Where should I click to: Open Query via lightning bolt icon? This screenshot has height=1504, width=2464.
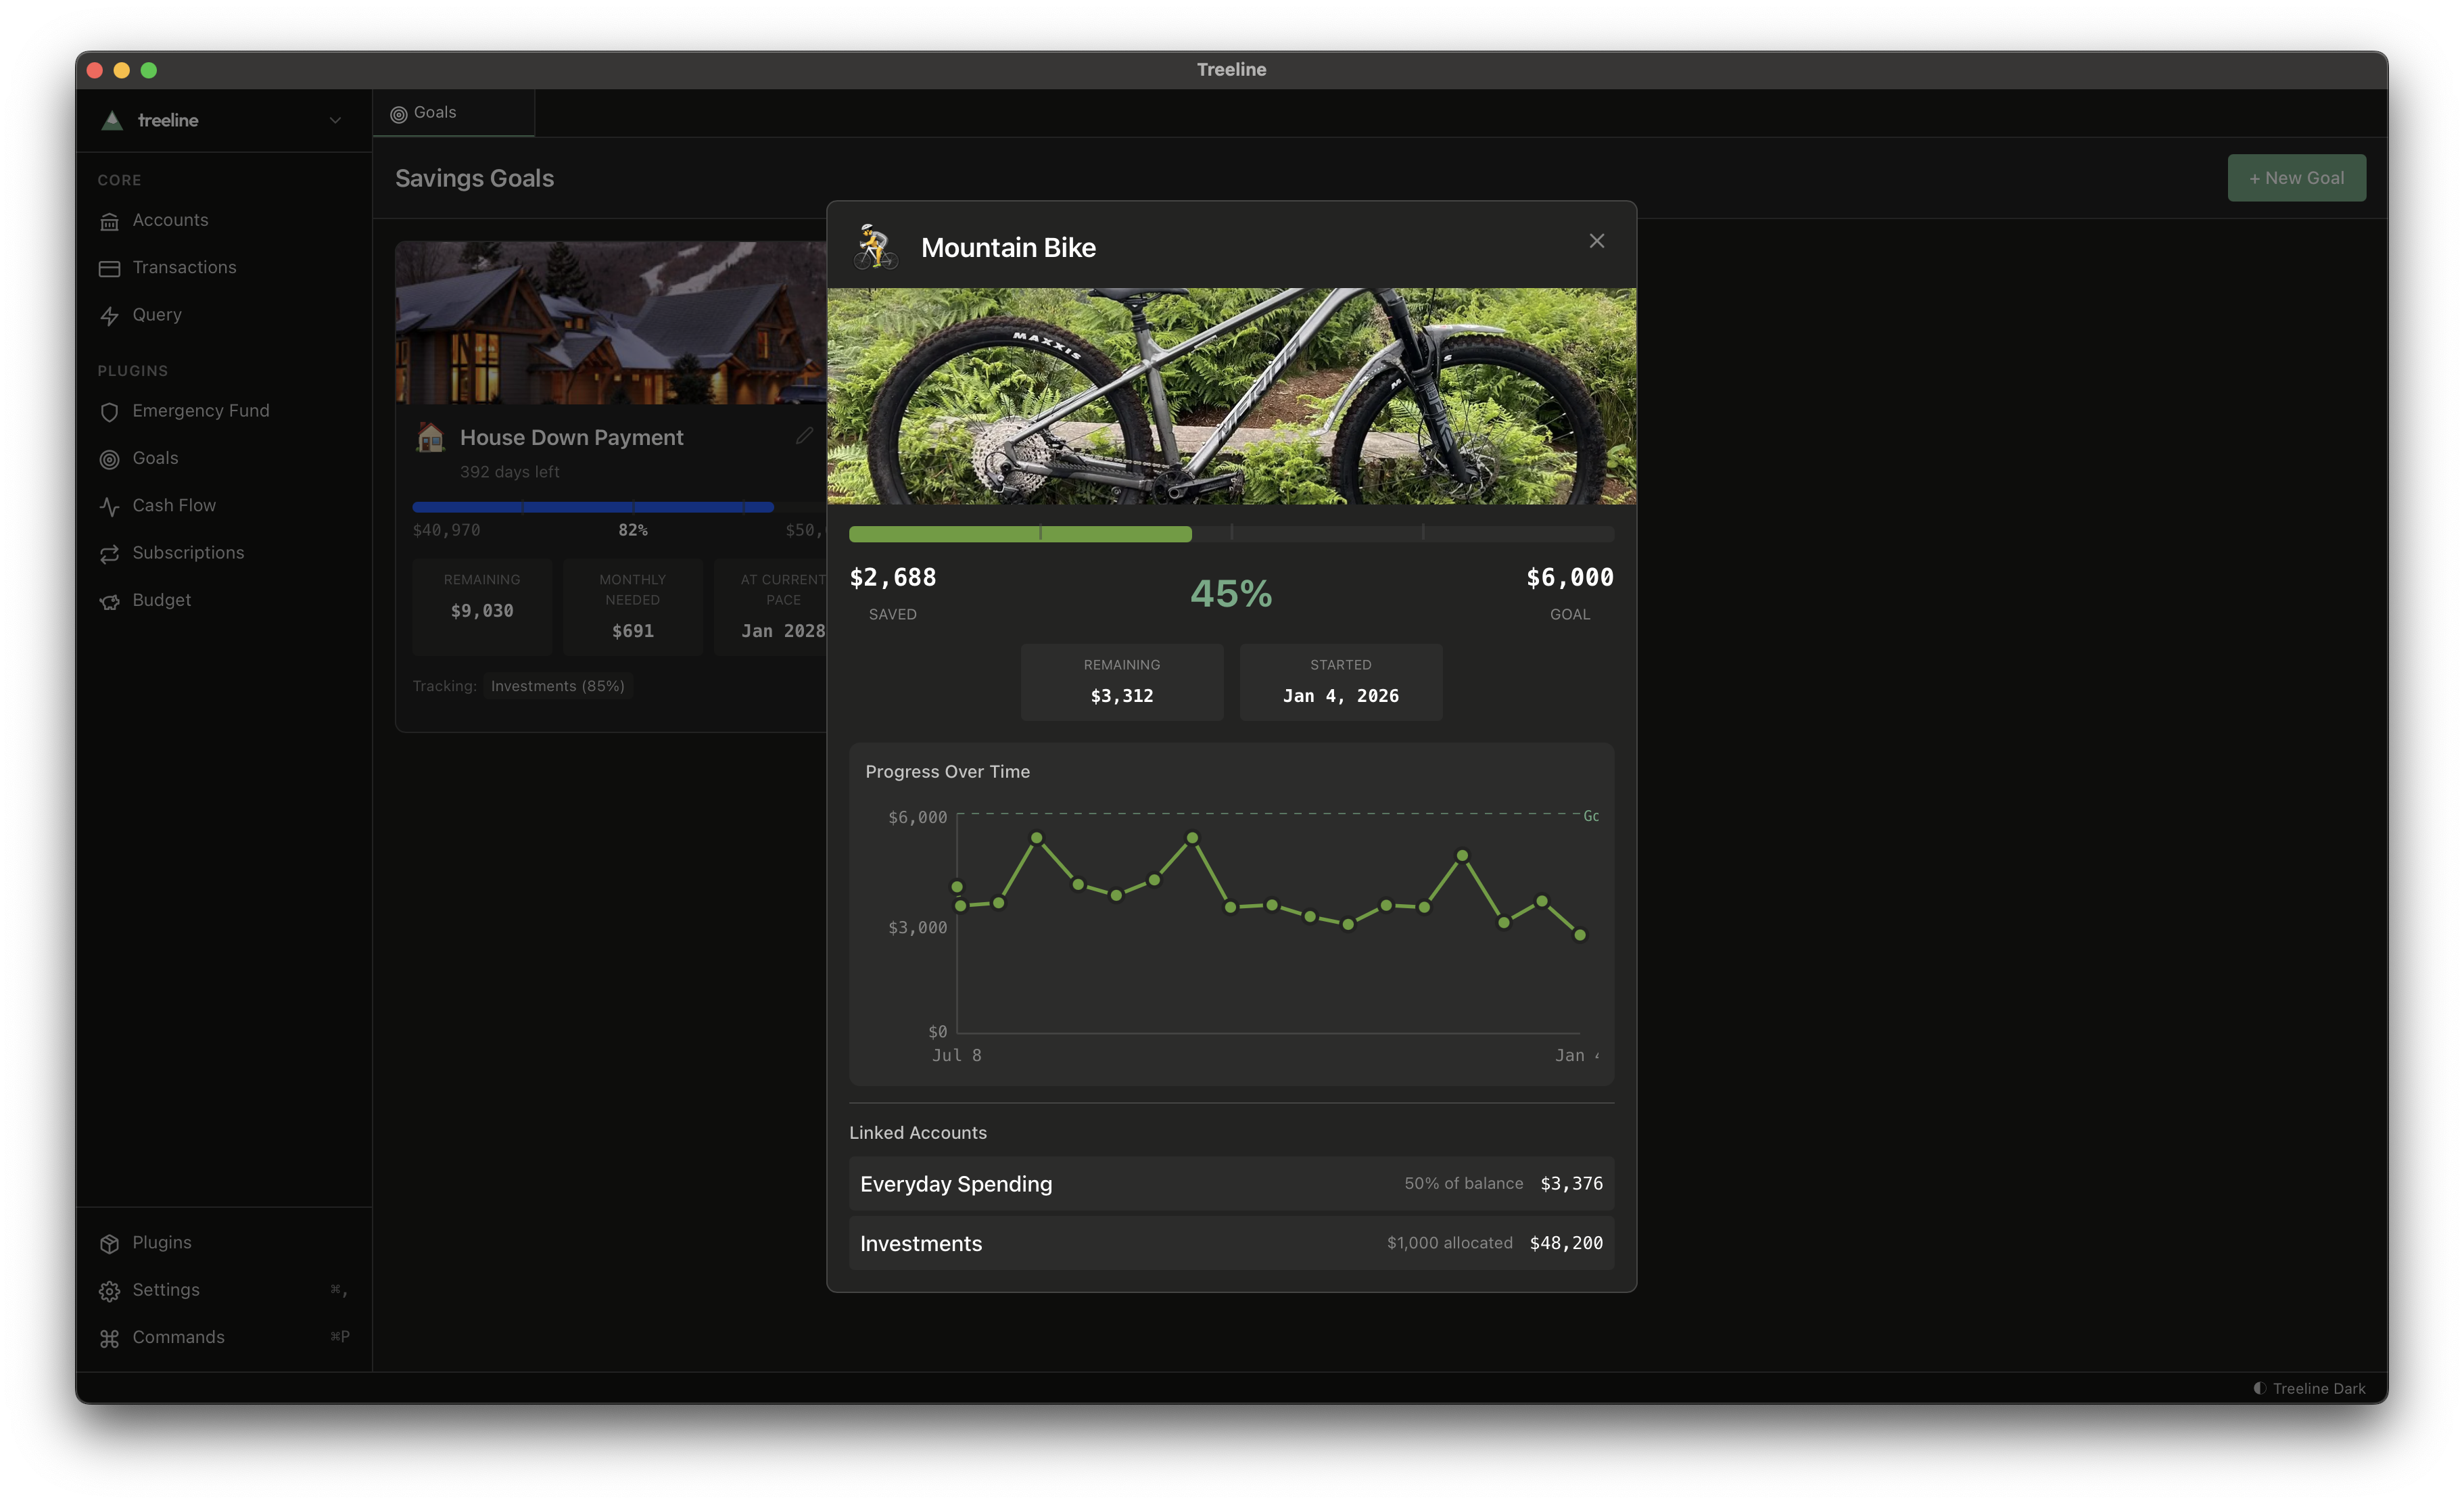(109, 316)
